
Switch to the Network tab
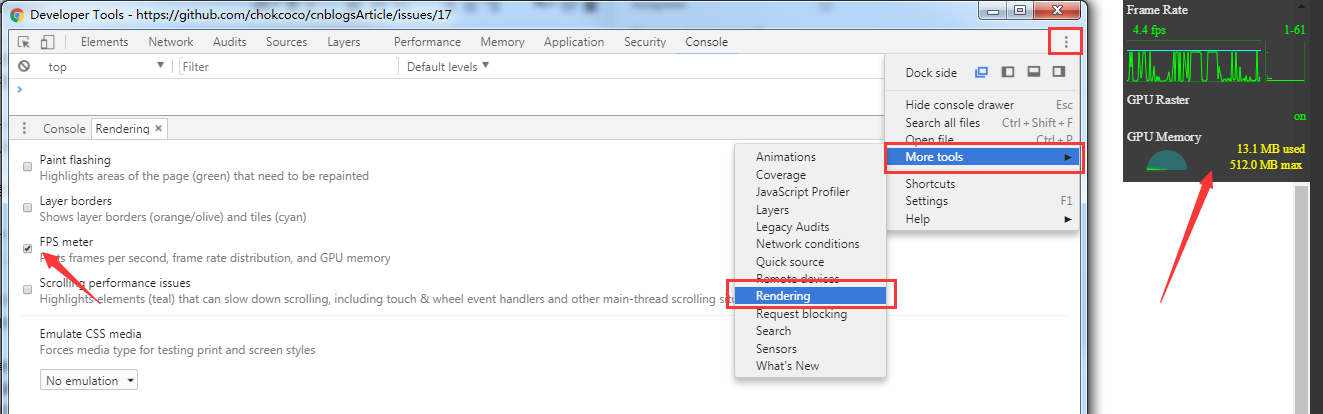(x=170, y=42)
